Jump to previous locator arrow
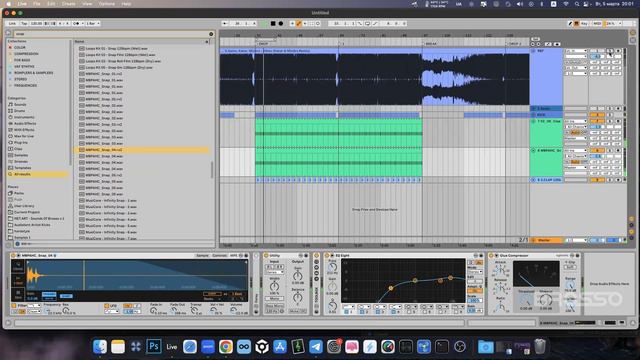 [533, 44]
